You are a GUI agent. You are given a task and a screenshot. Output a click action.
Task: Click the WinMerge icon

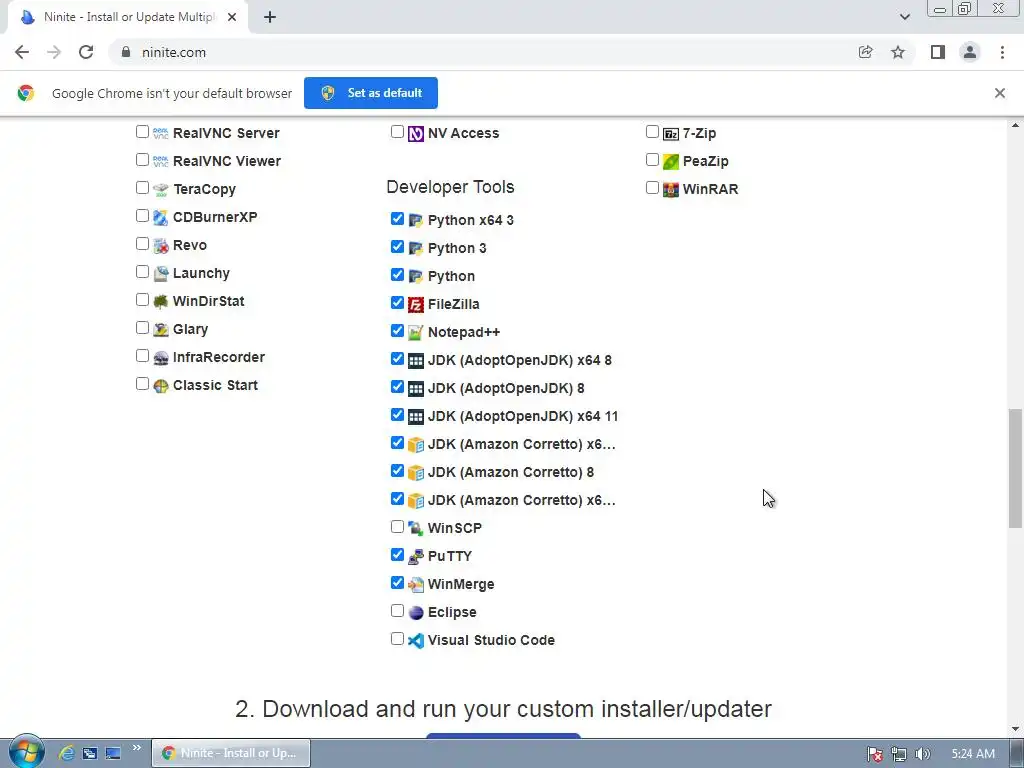point(416,584)
